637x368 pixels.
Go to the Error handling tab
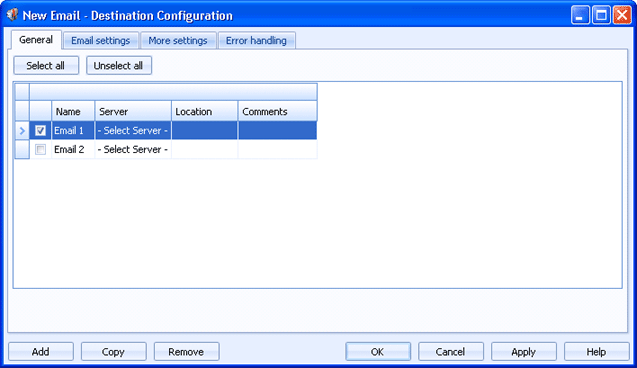point(256,41)
